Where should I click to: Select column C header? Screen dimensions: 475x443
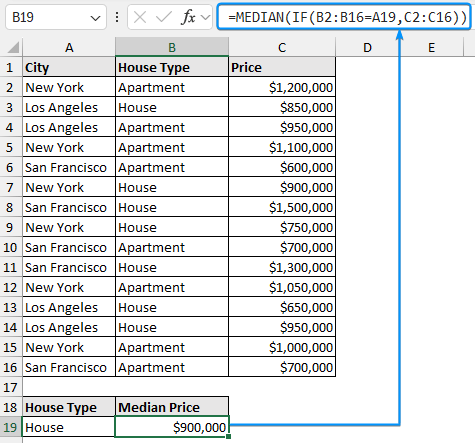282,47
